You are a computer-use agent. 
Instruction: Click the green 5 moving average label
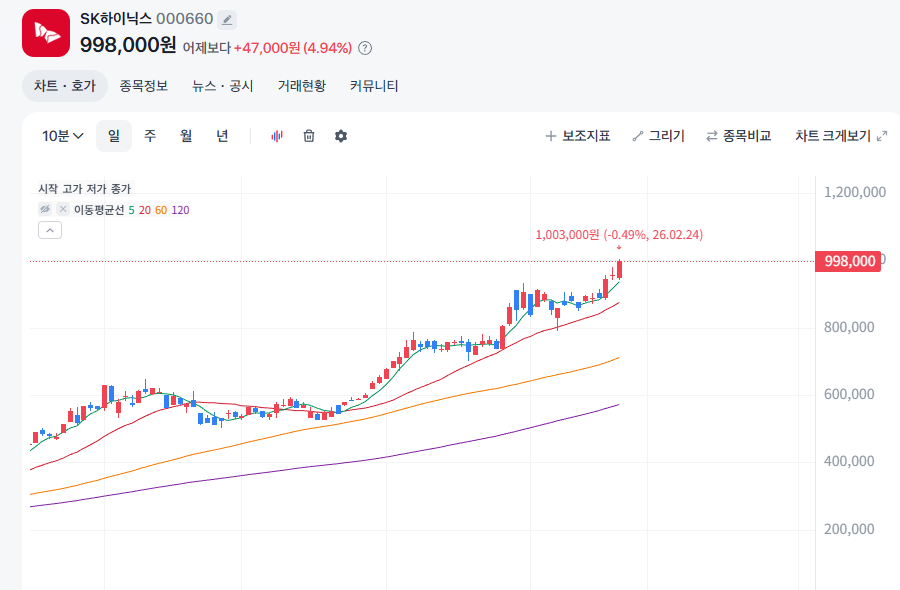[131, 210]
